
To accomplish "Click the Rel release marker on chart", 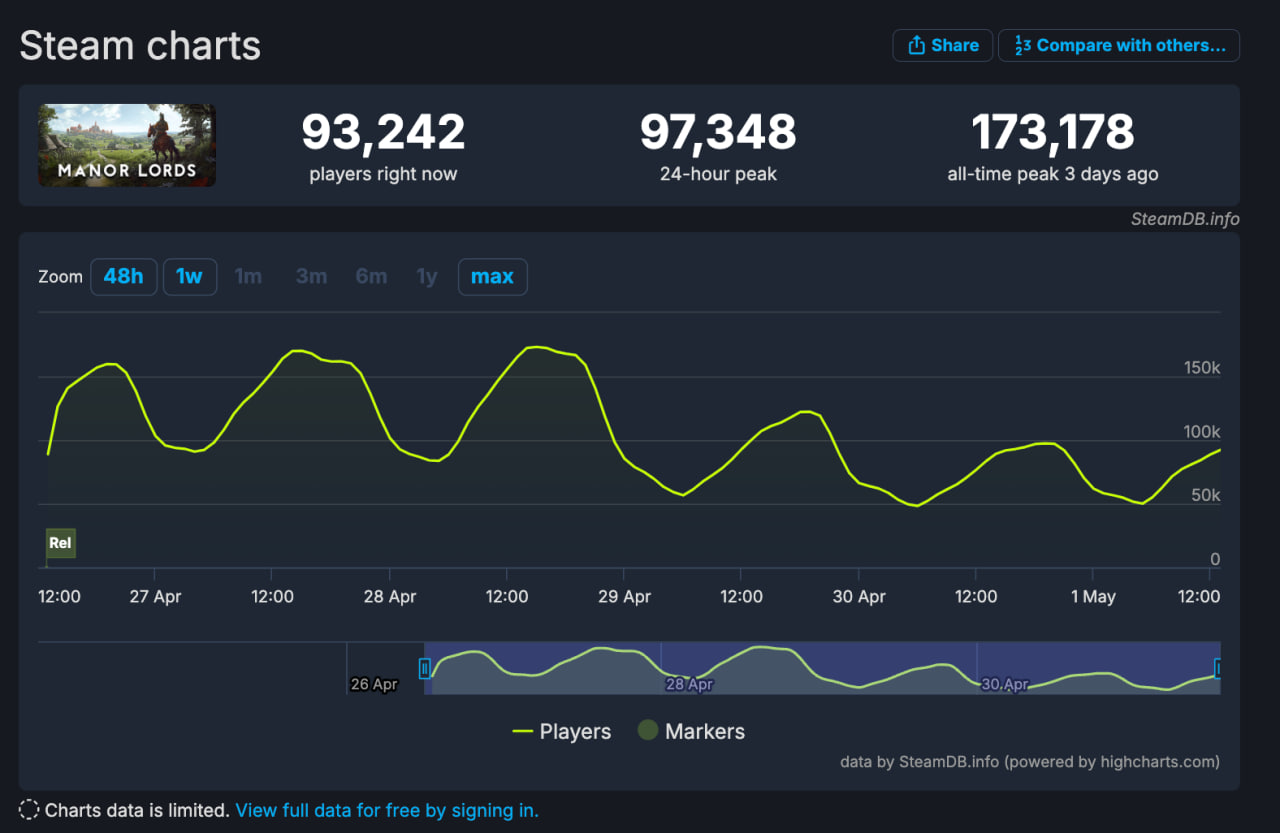I will click(x=60, y=543).
